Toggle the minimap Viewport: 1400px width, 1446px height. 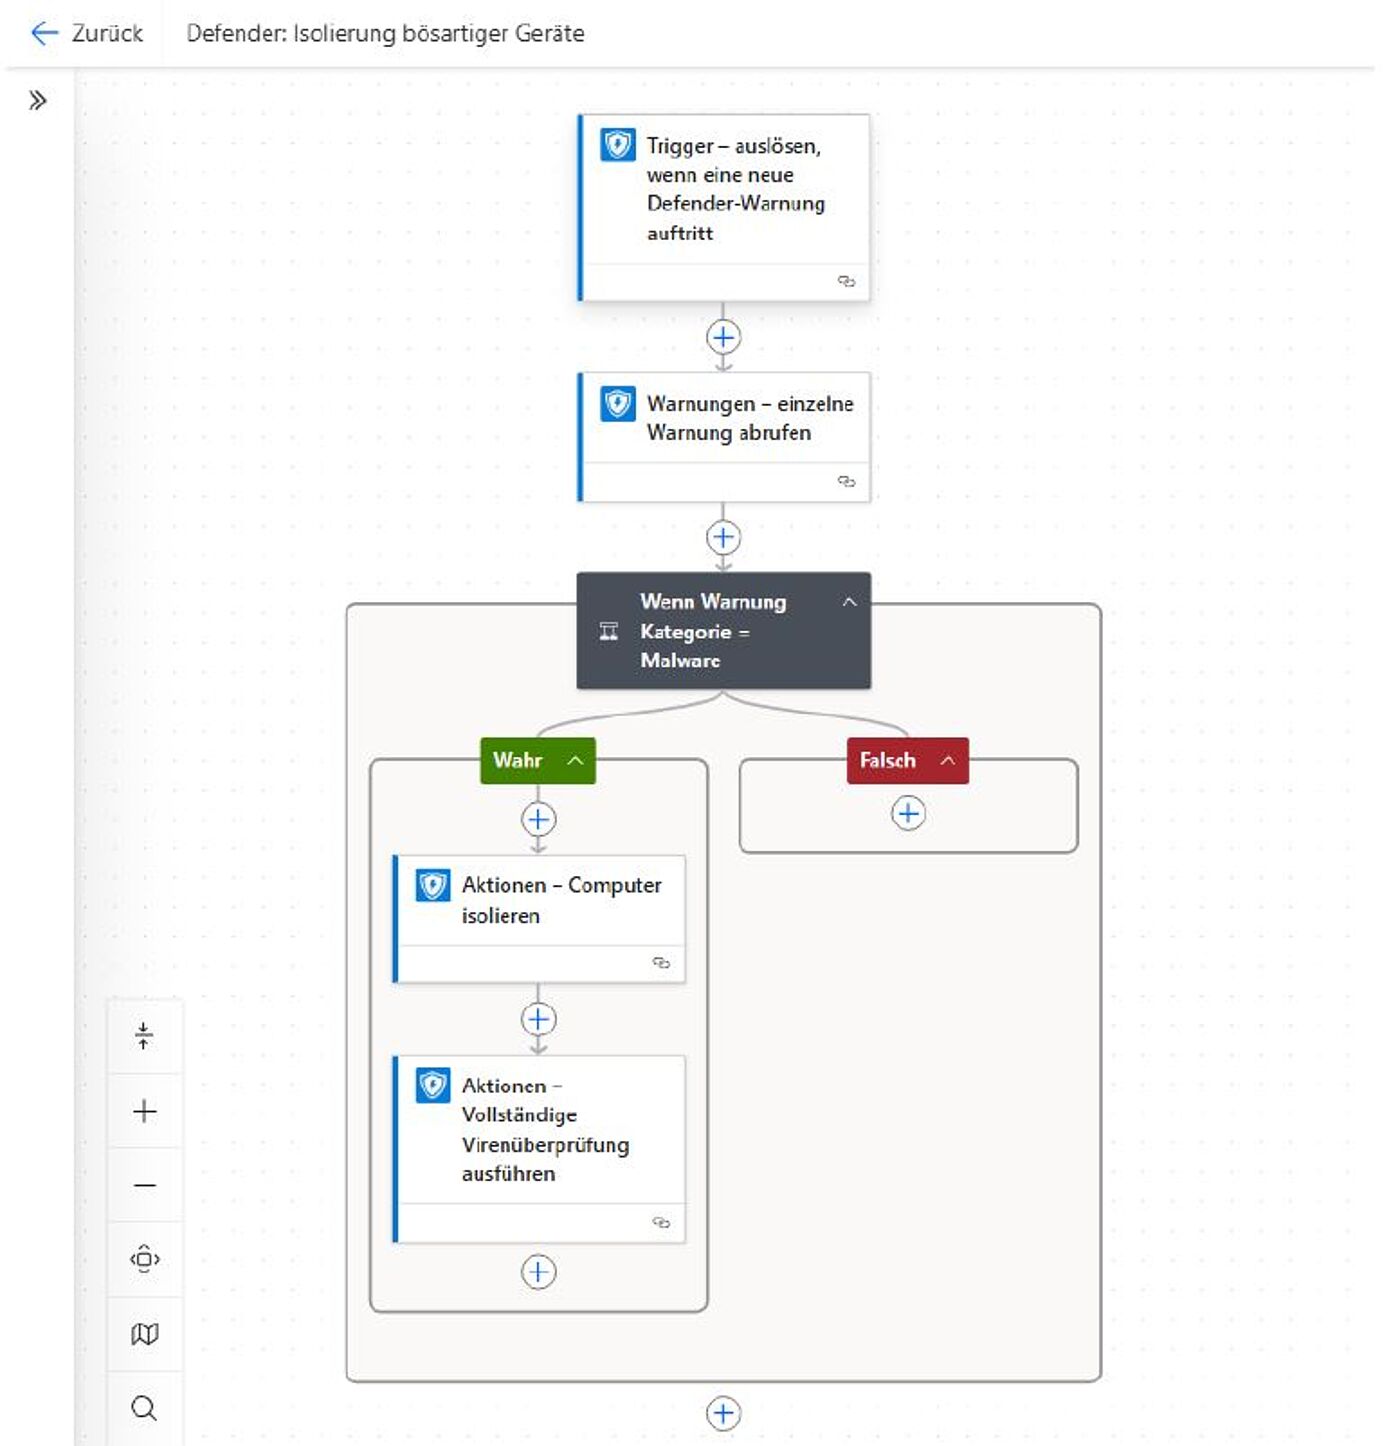click(145, 1333)
